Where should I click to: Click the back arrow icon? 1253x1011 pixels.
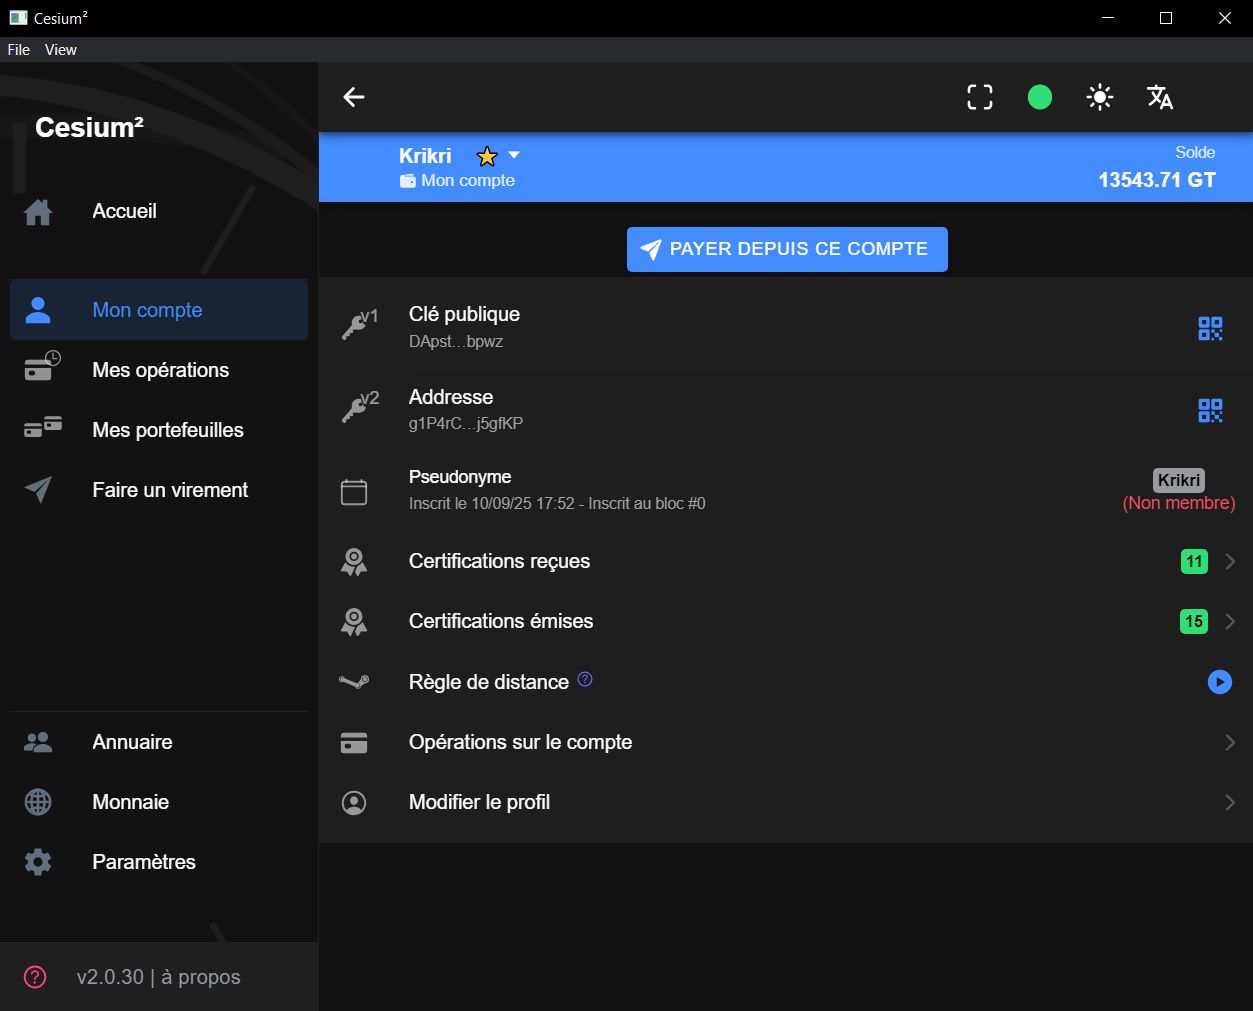[354, 97]
